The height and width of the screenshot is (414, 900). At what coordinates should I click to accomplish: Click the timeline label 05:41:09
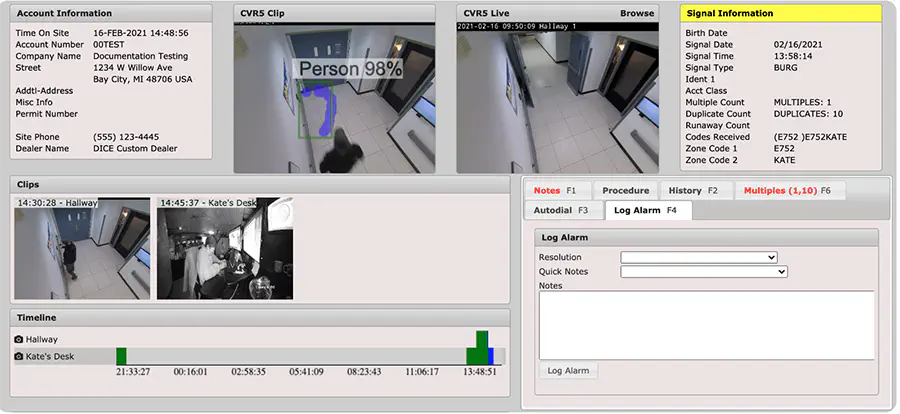(x=306, y=372)
